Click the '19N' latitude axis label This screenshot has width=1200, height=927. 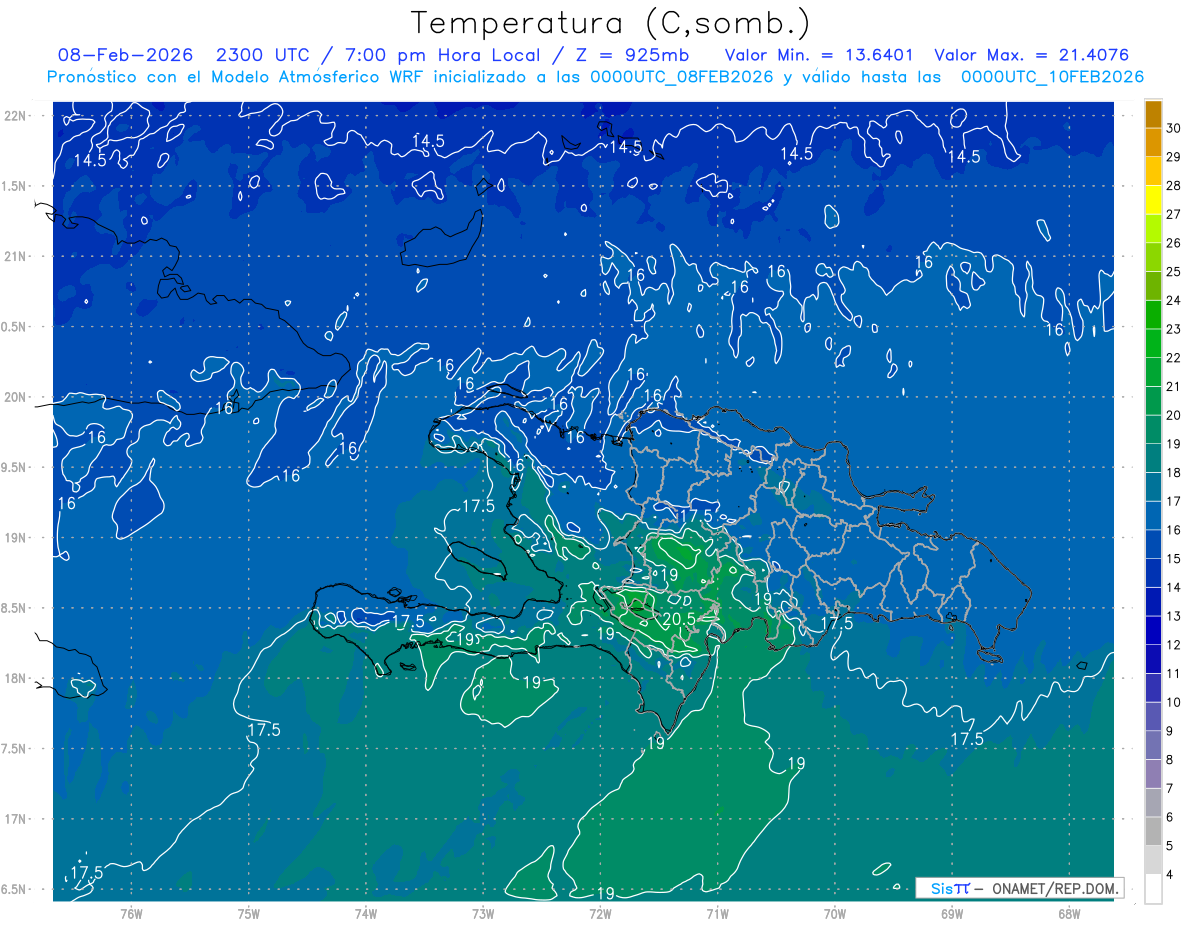15,538
